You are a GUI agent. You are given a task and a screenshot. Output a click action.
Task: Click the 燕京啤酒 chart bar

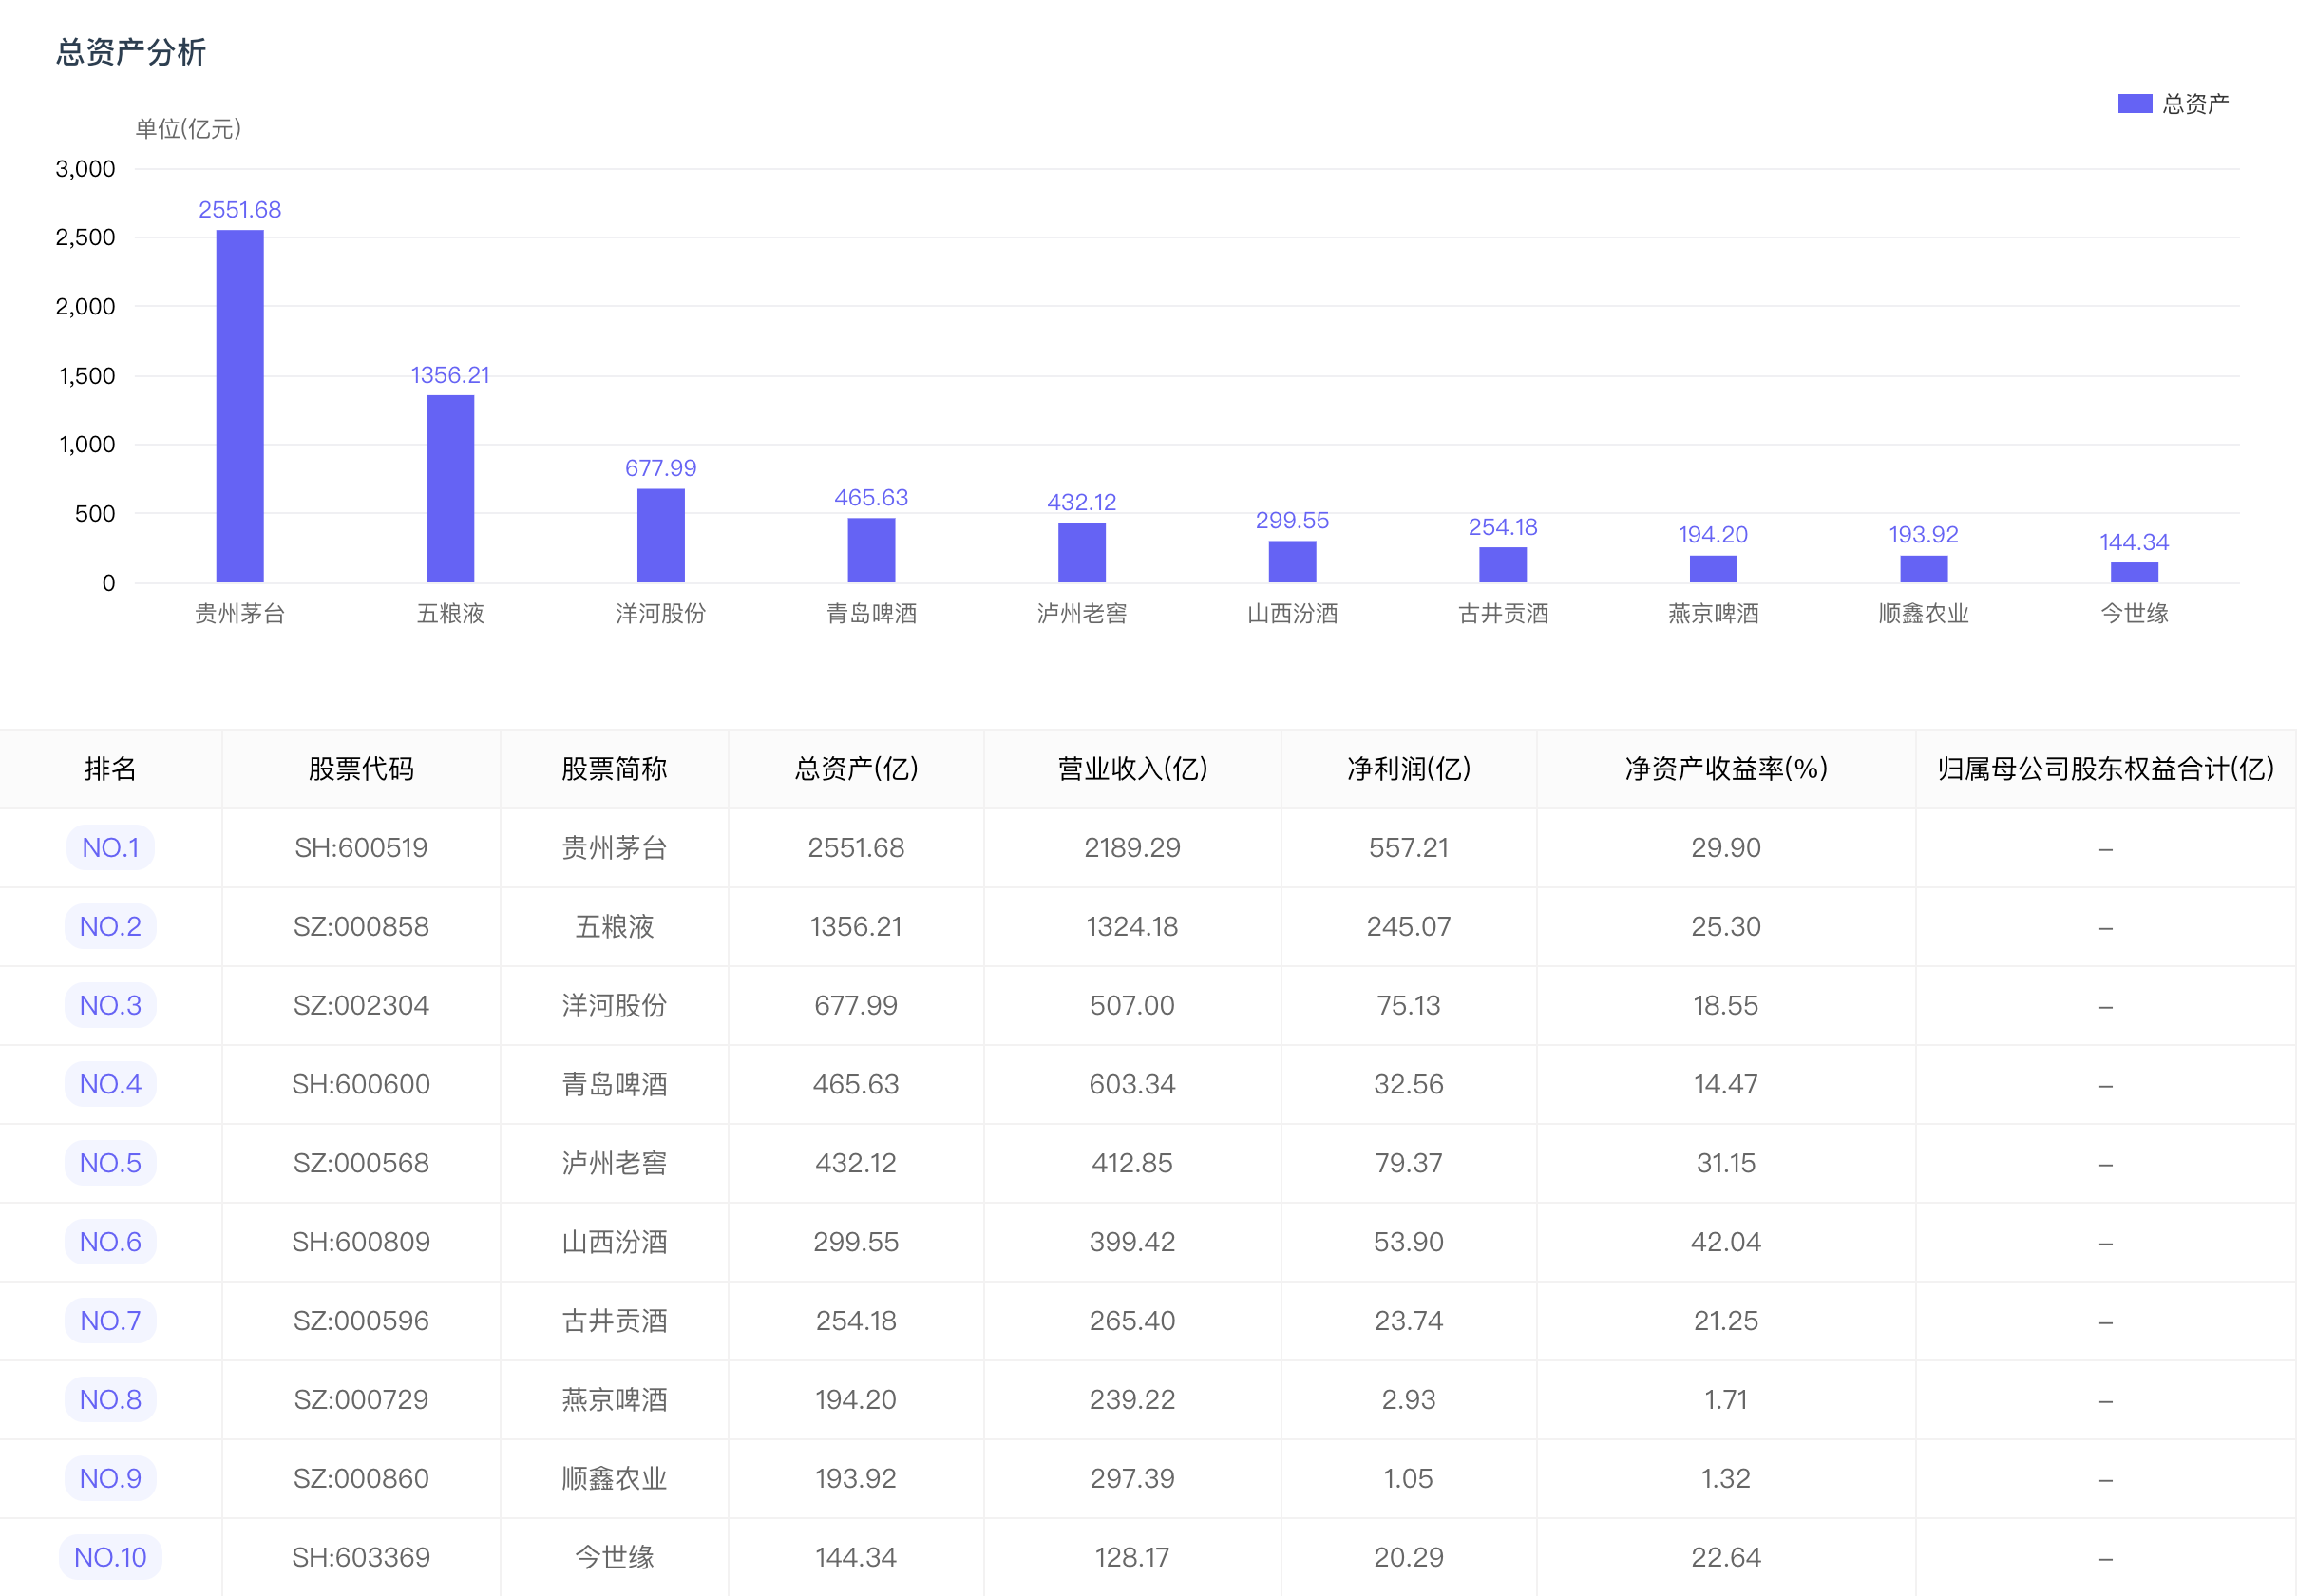1714,569
